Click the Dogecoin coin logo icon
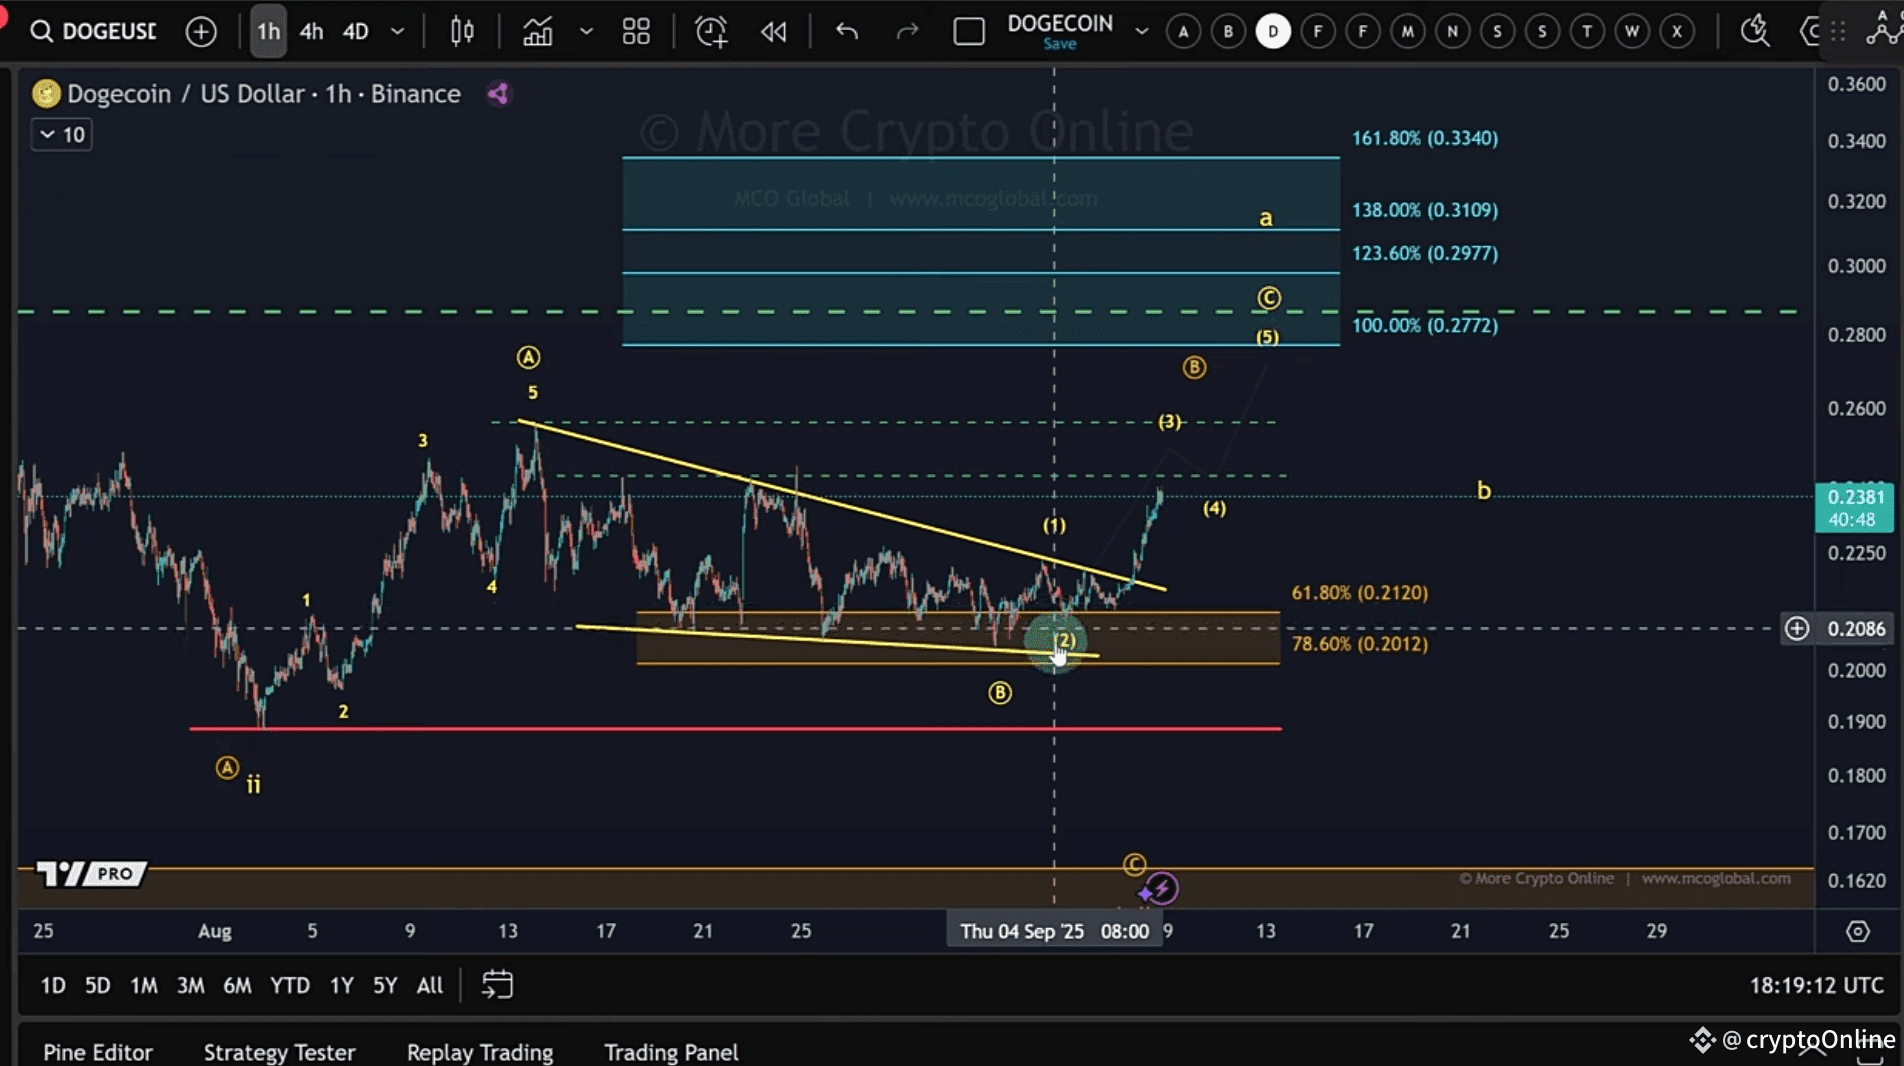Image resolution: width=1904 pixels, height=1066 pixels. point(46,93)
